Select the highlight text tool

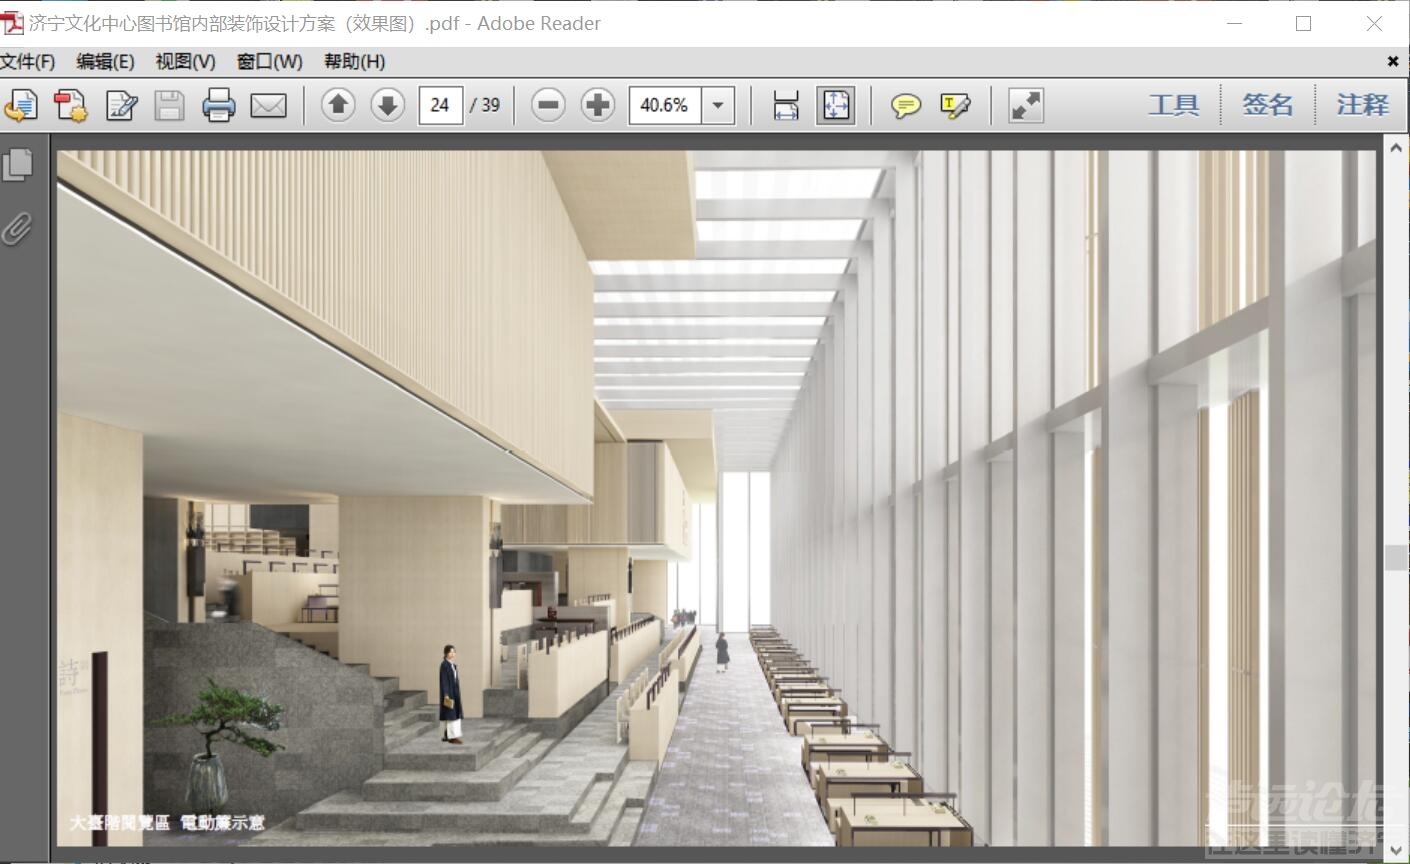955,105
